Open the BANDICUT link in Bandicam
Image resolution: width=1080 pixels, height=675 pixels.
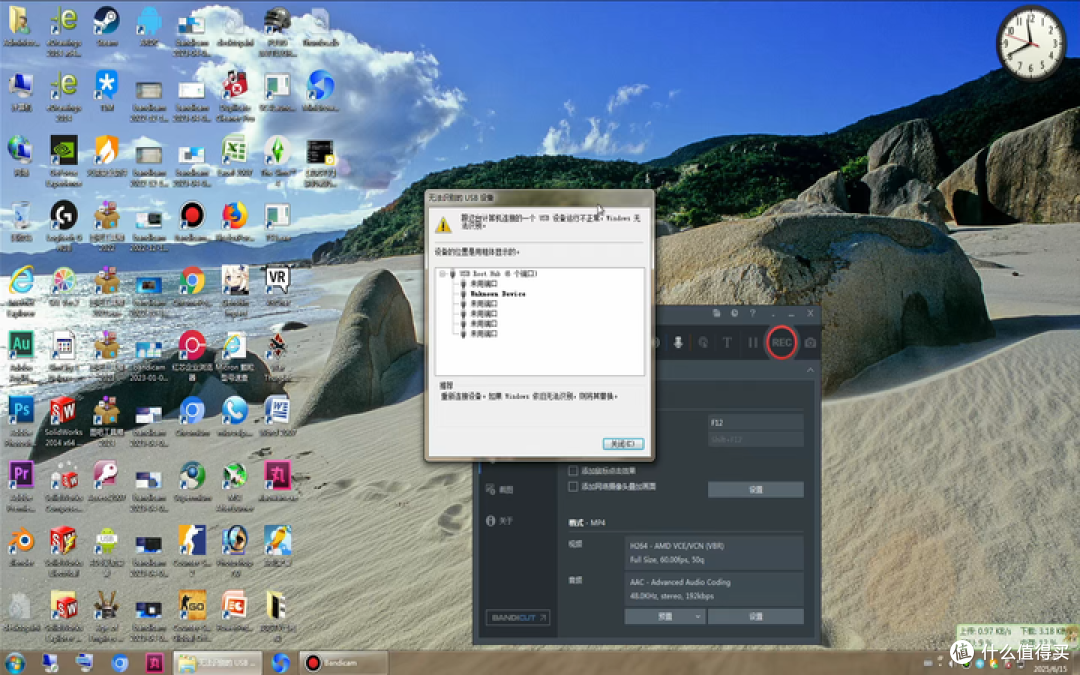(518, 618)
